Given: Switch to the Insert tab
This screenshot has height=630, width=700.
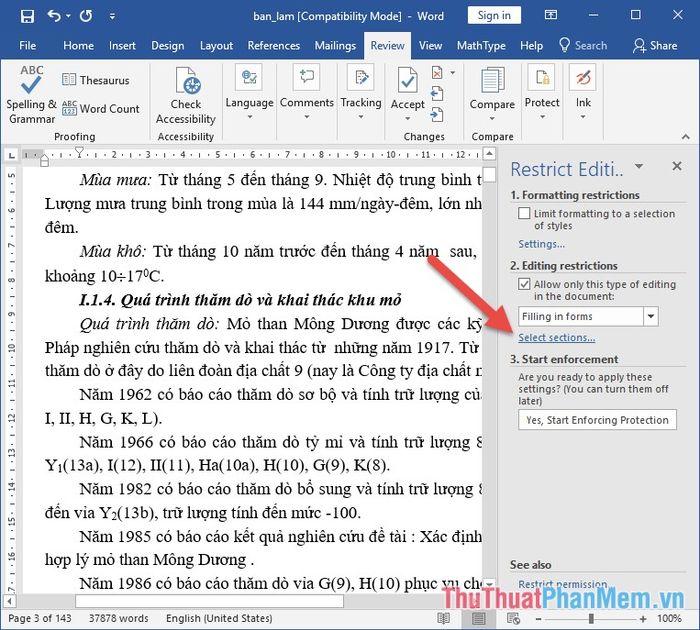Looking at the screenshot, I should tap(122, 46).
